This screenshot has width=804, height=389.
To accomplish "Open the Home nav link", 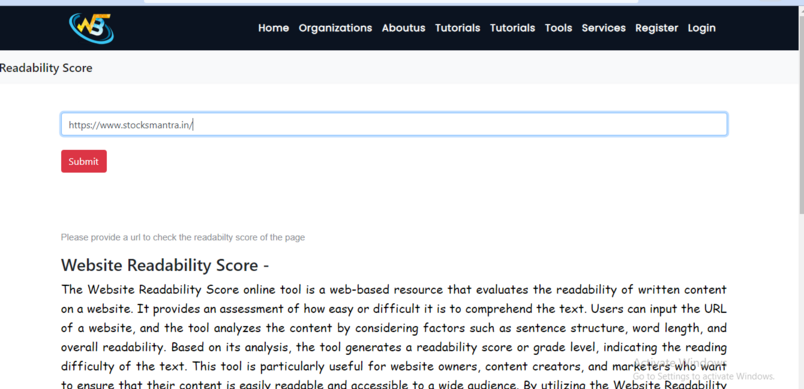I will point(273,28).
